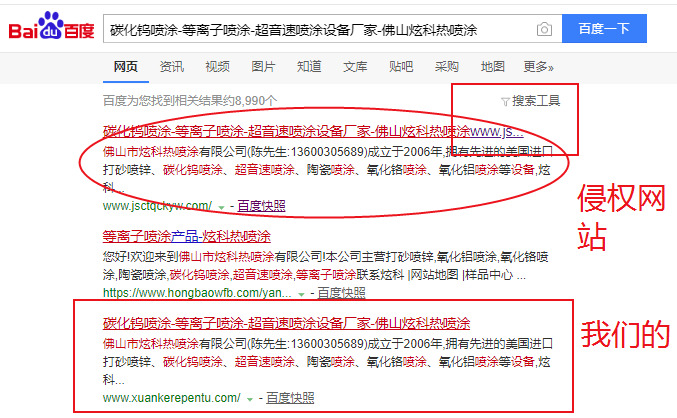Screen dimensions: 677x418
Task: Go to the 文库 tab
Action: coord(355,66)
